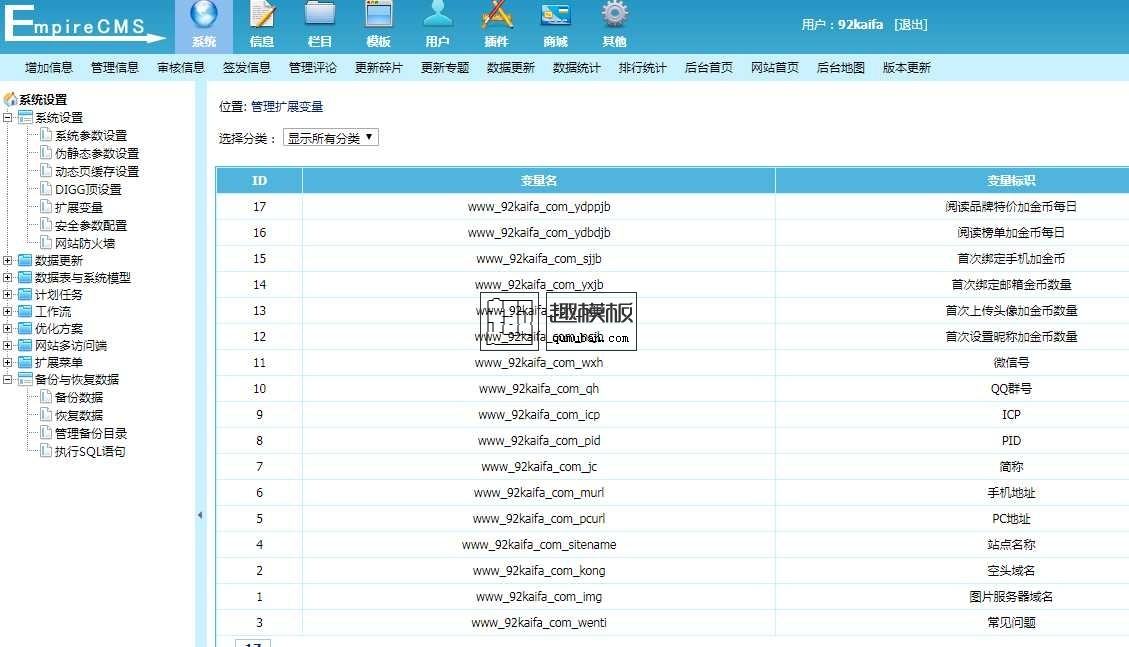This screenshot has height=647, width=1129.
Task: Go to 管理信息 in the submenu
Action: point(114,68)
